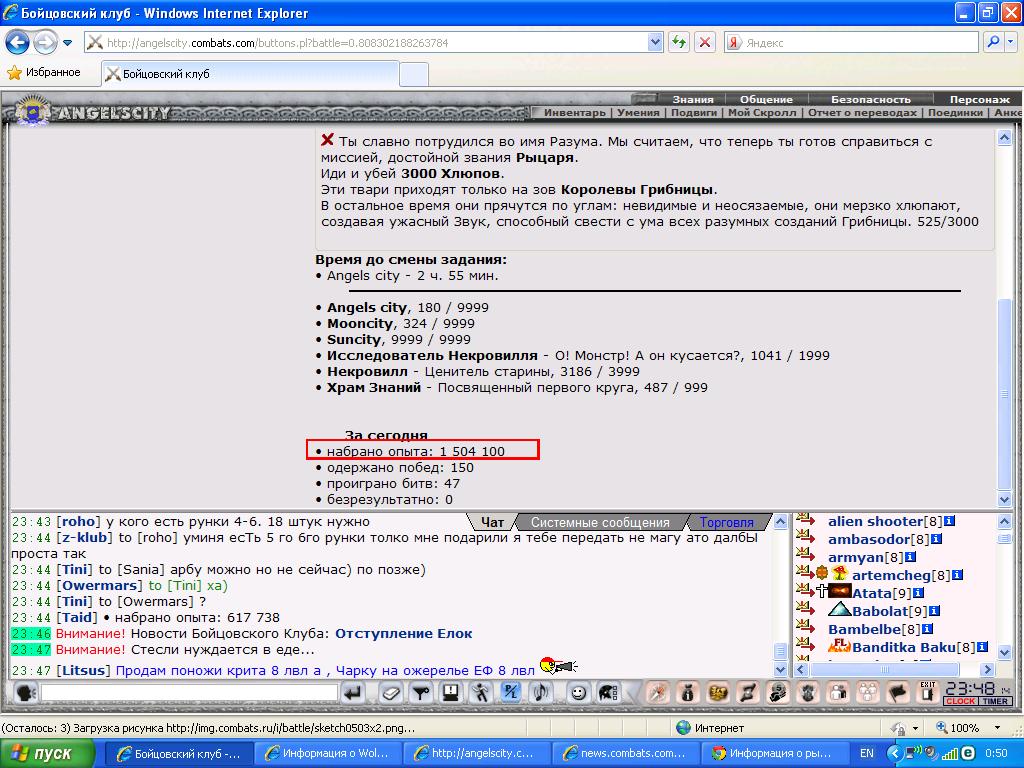The width and height of the screenshot is (1024, 768).
Task: Open info icon next to ambasodor
Action: point(936,539)
